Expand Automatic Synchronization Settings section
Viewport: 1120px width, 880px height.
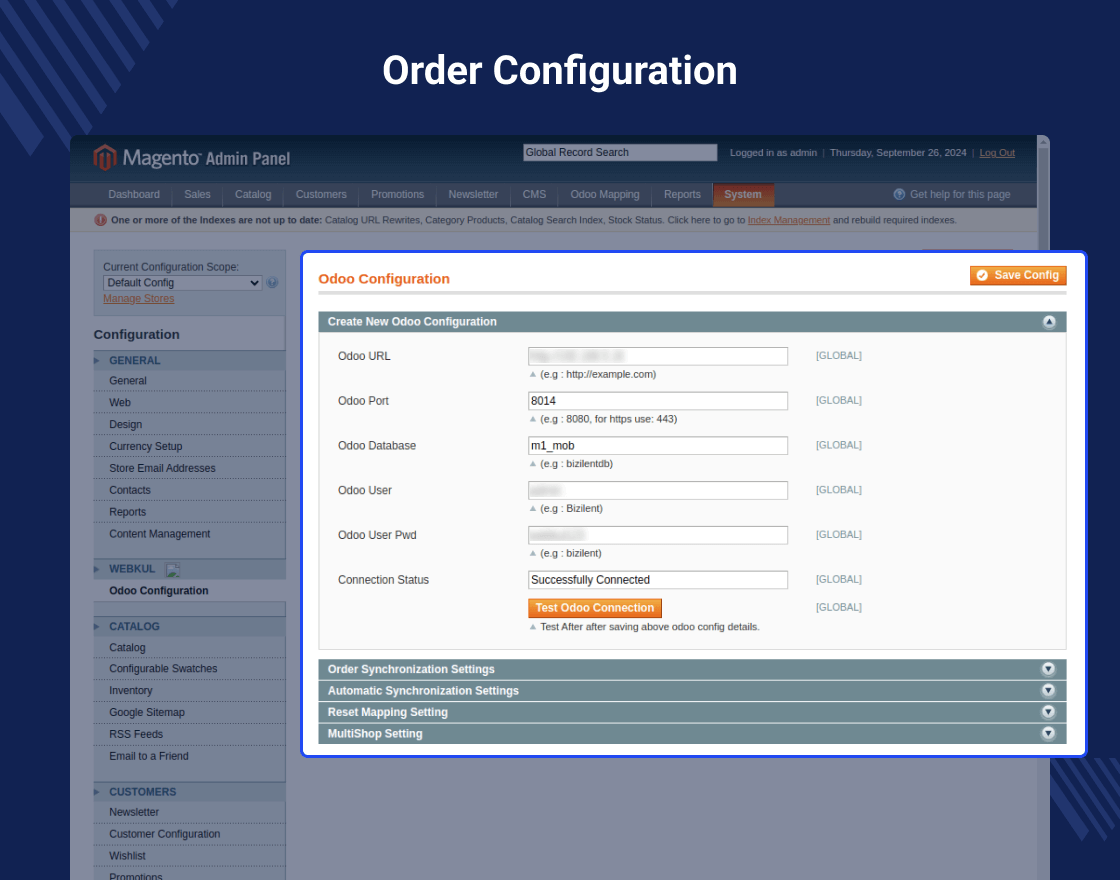(x=1049, y=691)
